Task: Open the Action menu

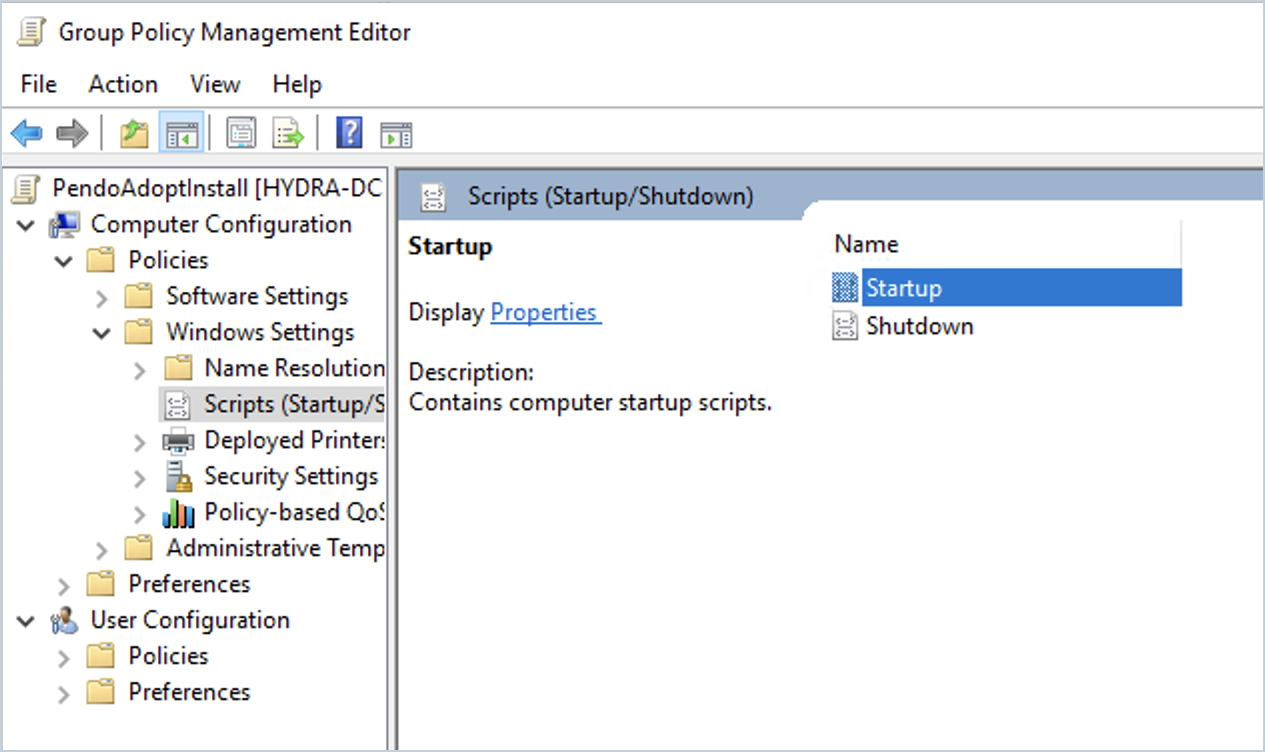Action: coord(123,84)
